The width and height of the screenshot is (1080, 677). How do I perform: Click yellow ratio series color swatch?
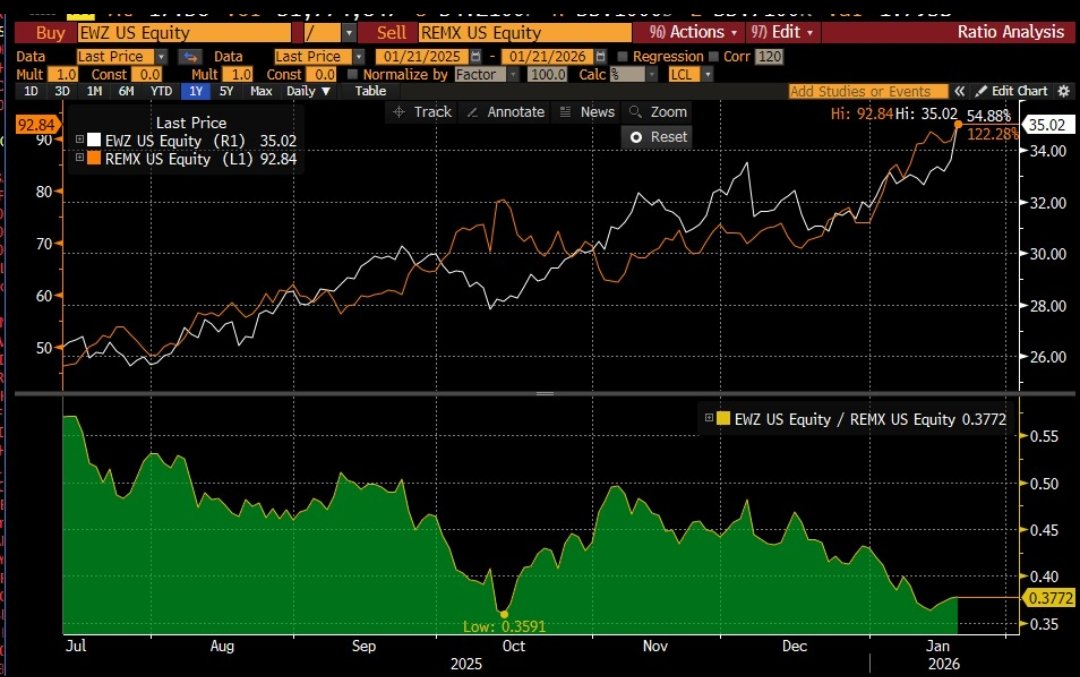point(723,418)
